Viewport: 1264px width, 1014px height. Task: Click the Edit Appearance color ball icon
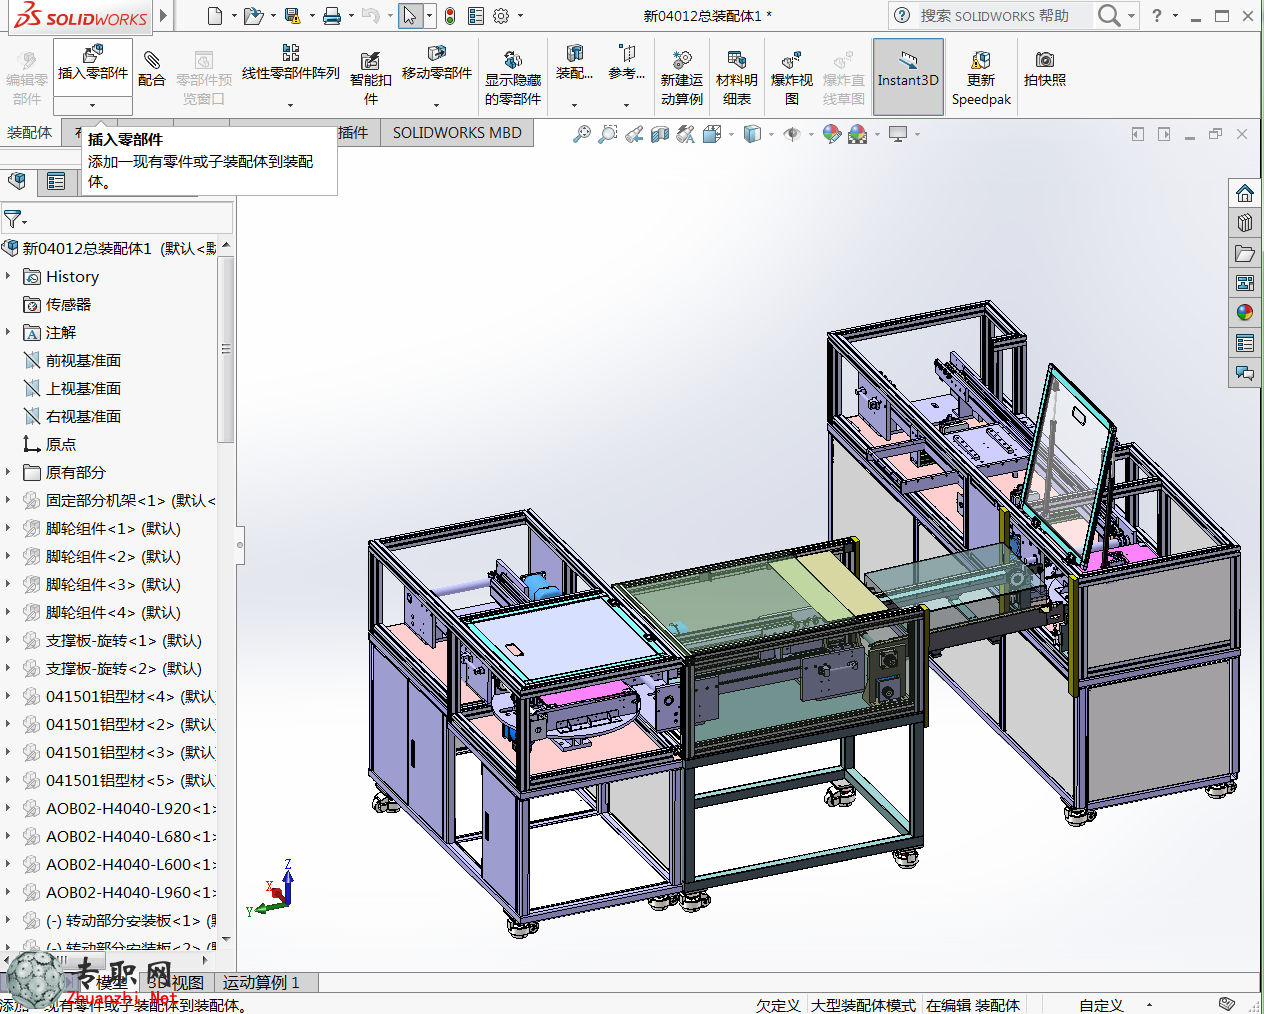coord(831,134)
